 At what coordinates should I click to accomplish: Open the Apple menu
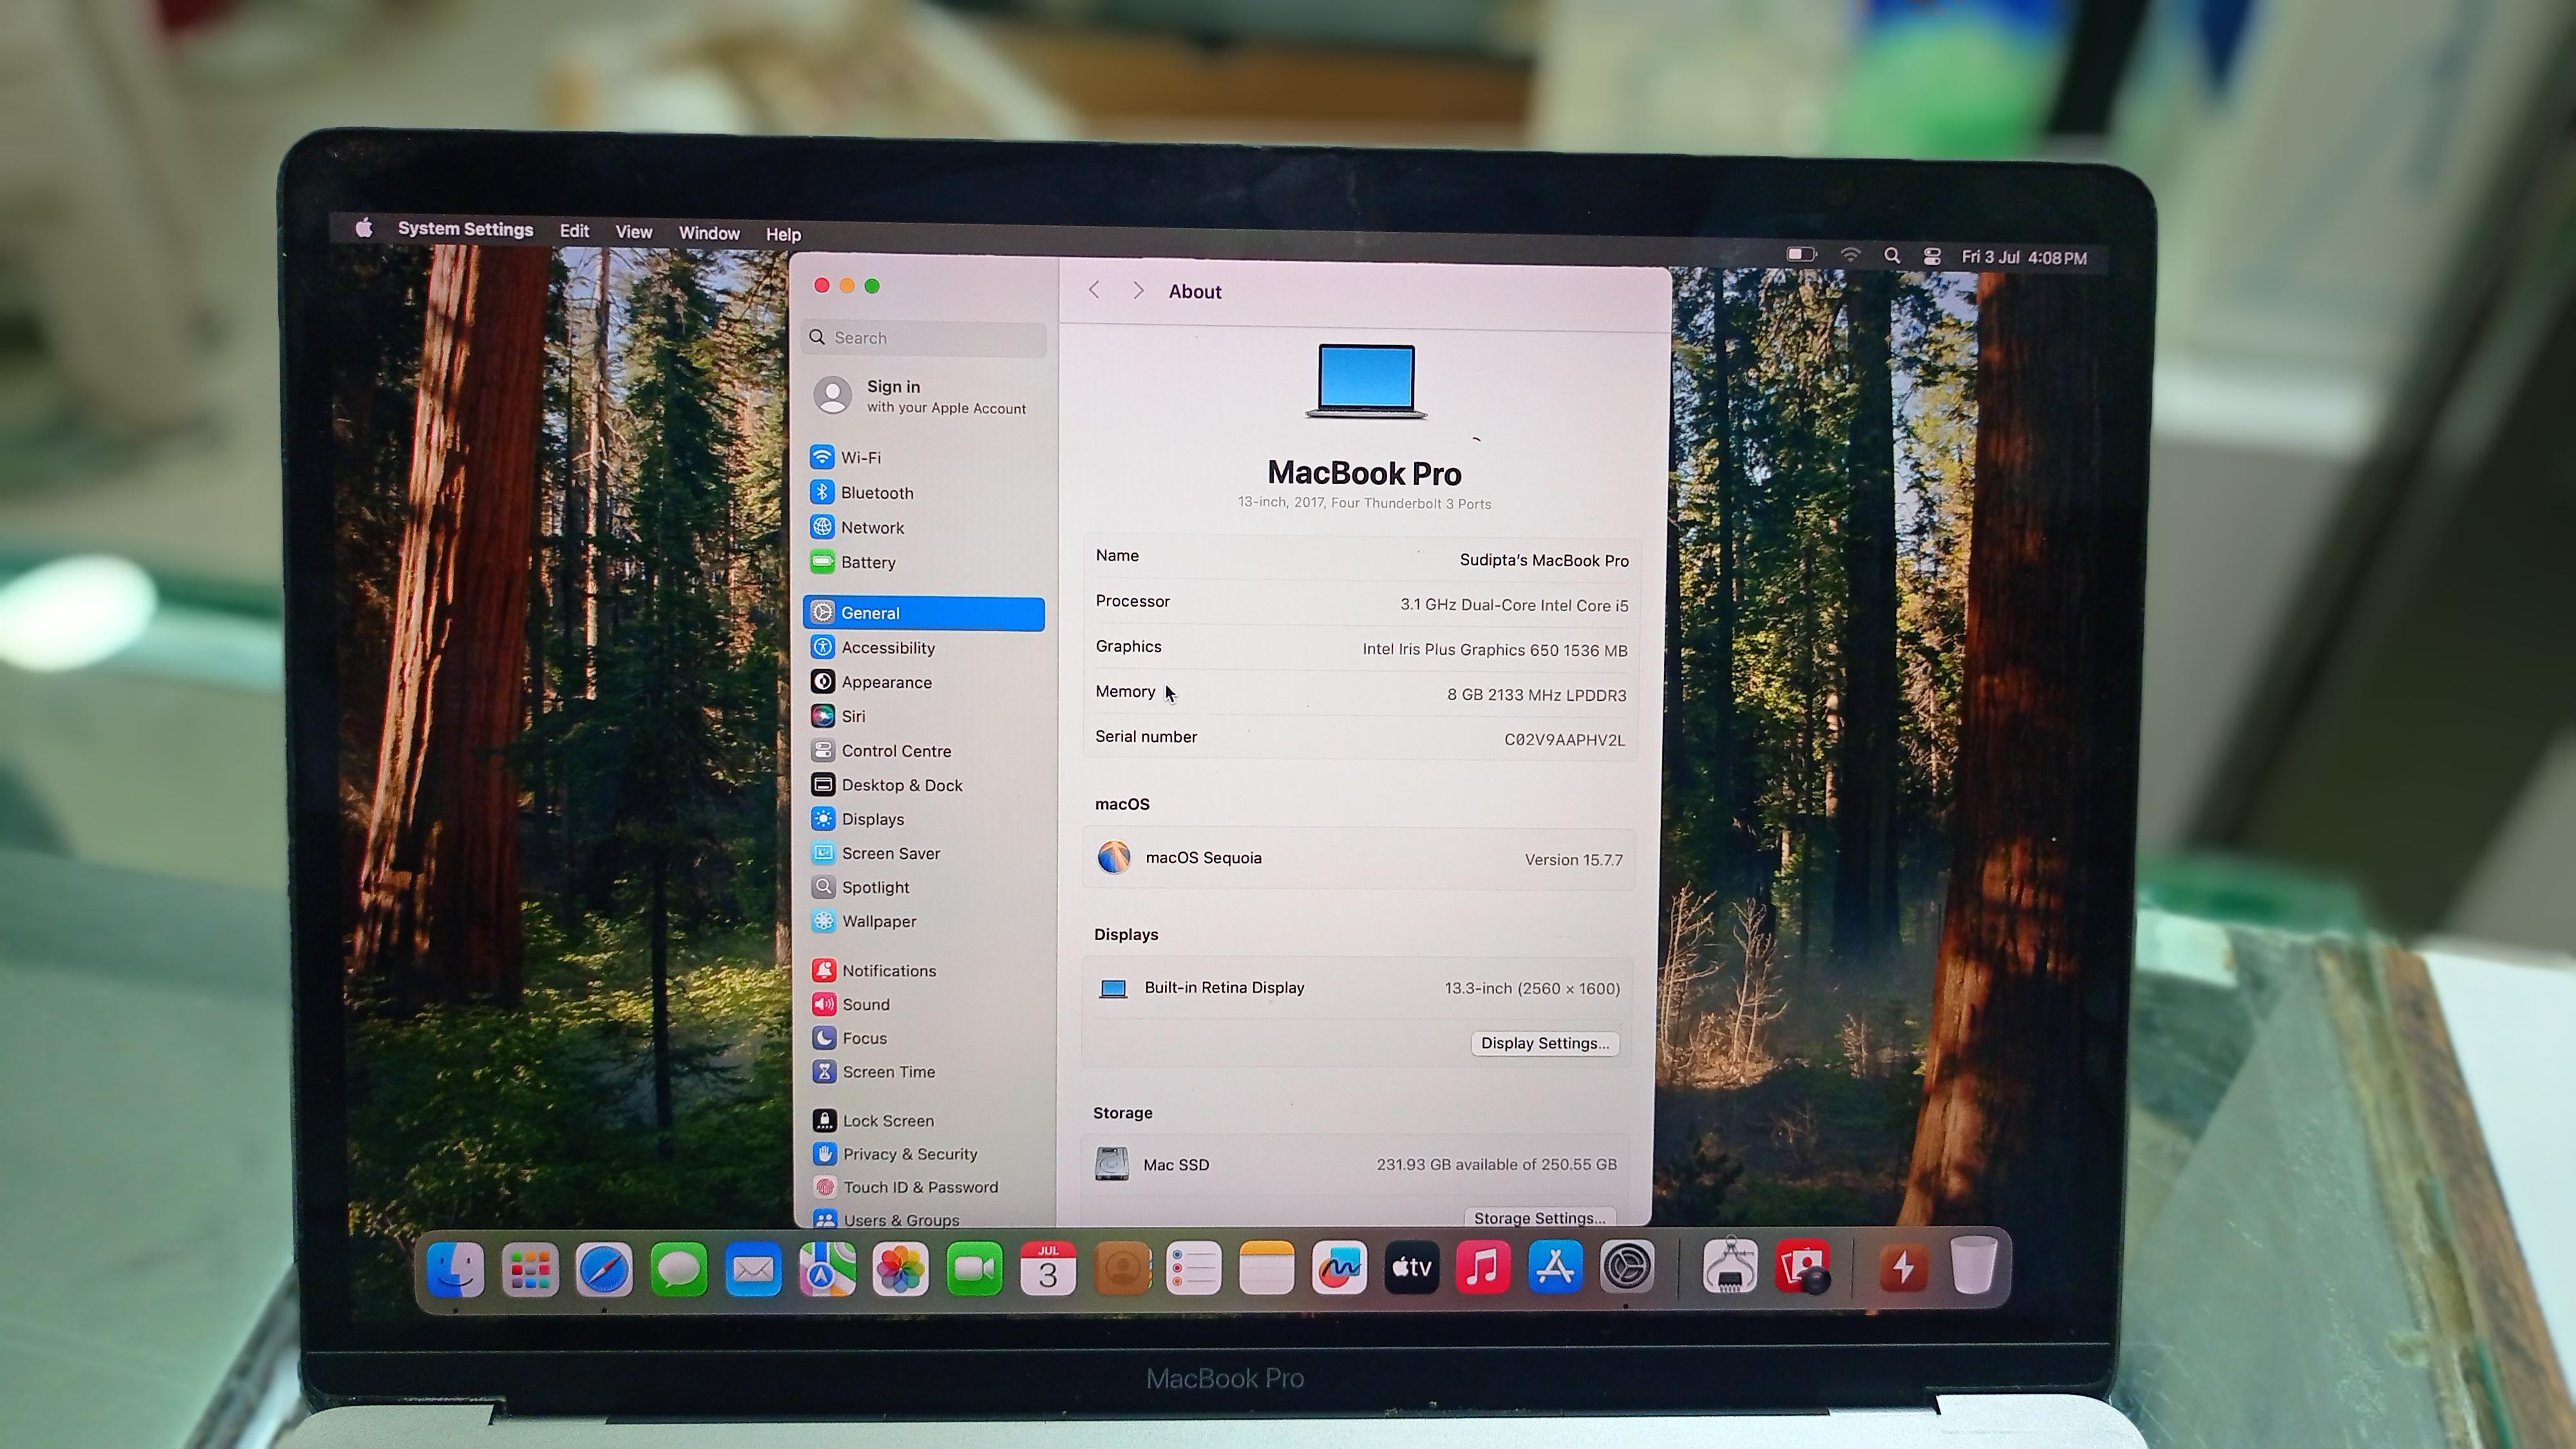364,228
